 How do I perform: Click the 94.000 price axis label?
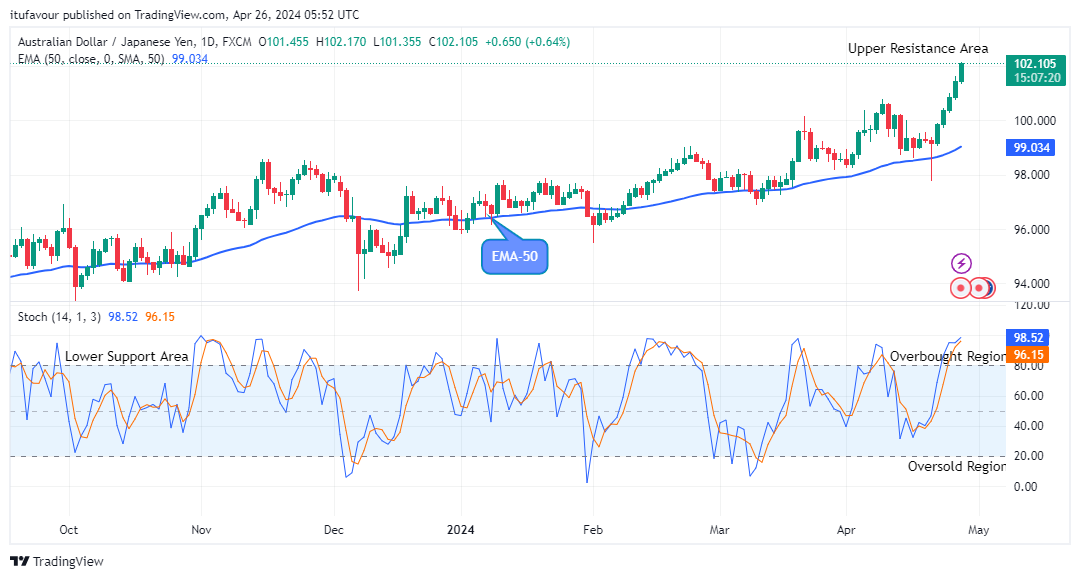point(1032,284)
